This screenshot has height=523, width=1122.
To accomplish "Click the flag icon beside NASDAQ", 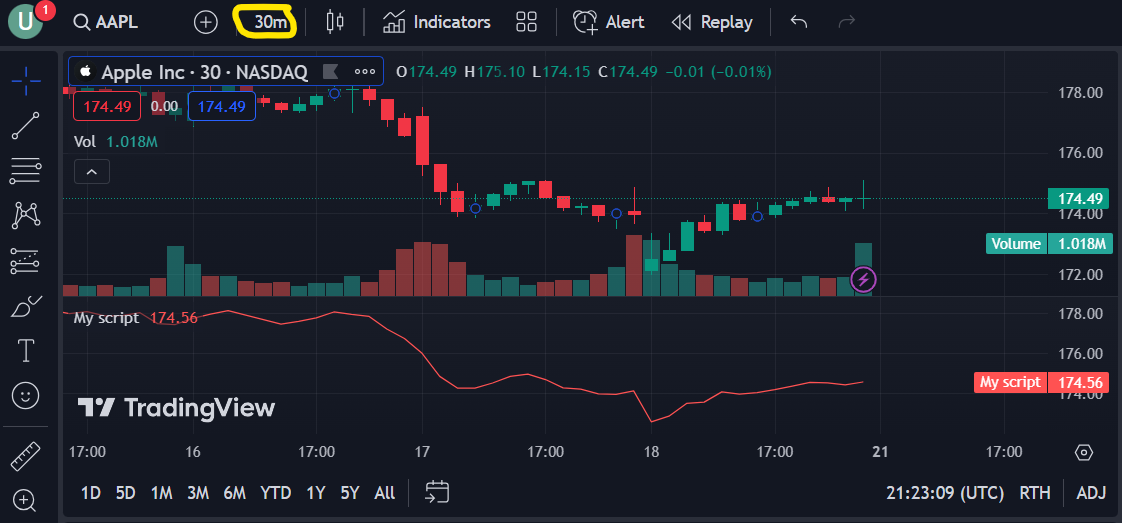I will click(331, 72).
